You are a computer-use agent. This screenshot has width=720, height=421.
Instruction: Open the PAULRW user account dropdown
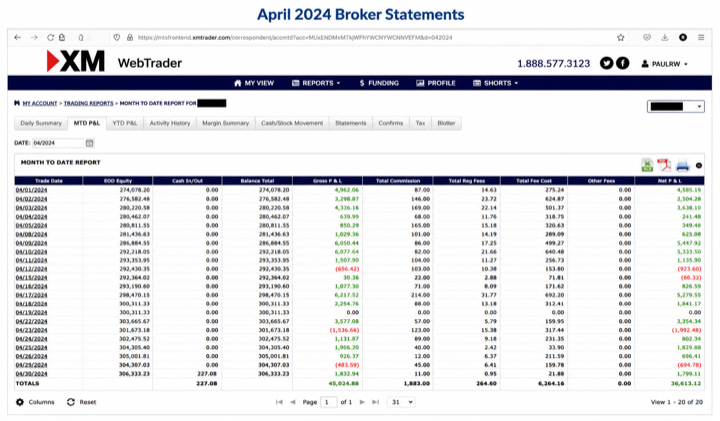pos(664,64)
